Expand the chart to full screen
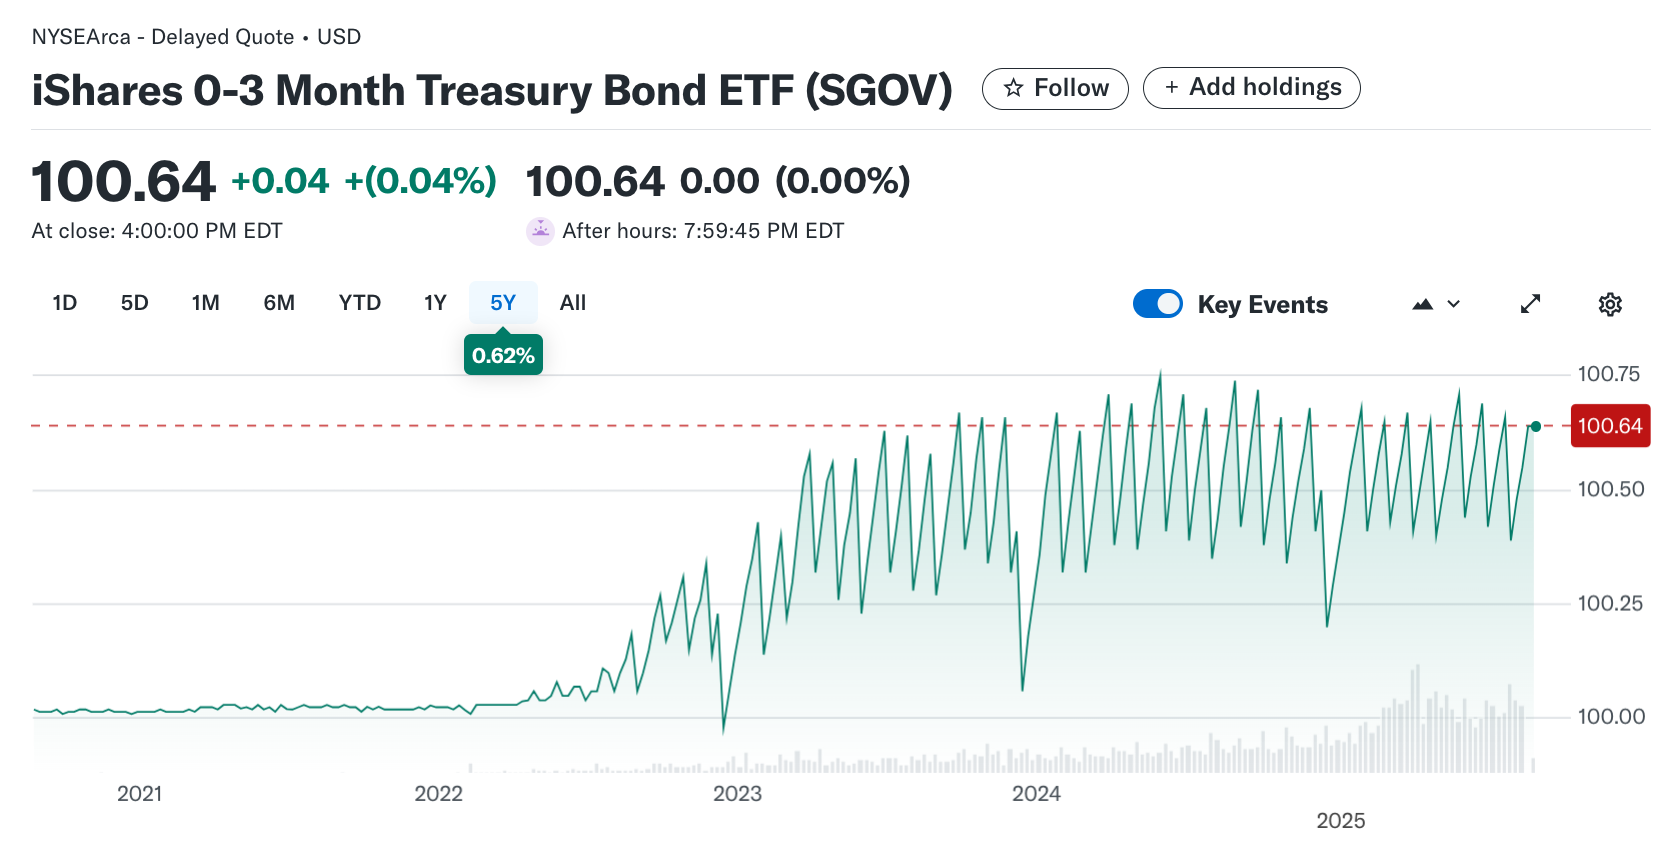The image size is (1666, 848). pyautogui.click(x=1530, y=304)
